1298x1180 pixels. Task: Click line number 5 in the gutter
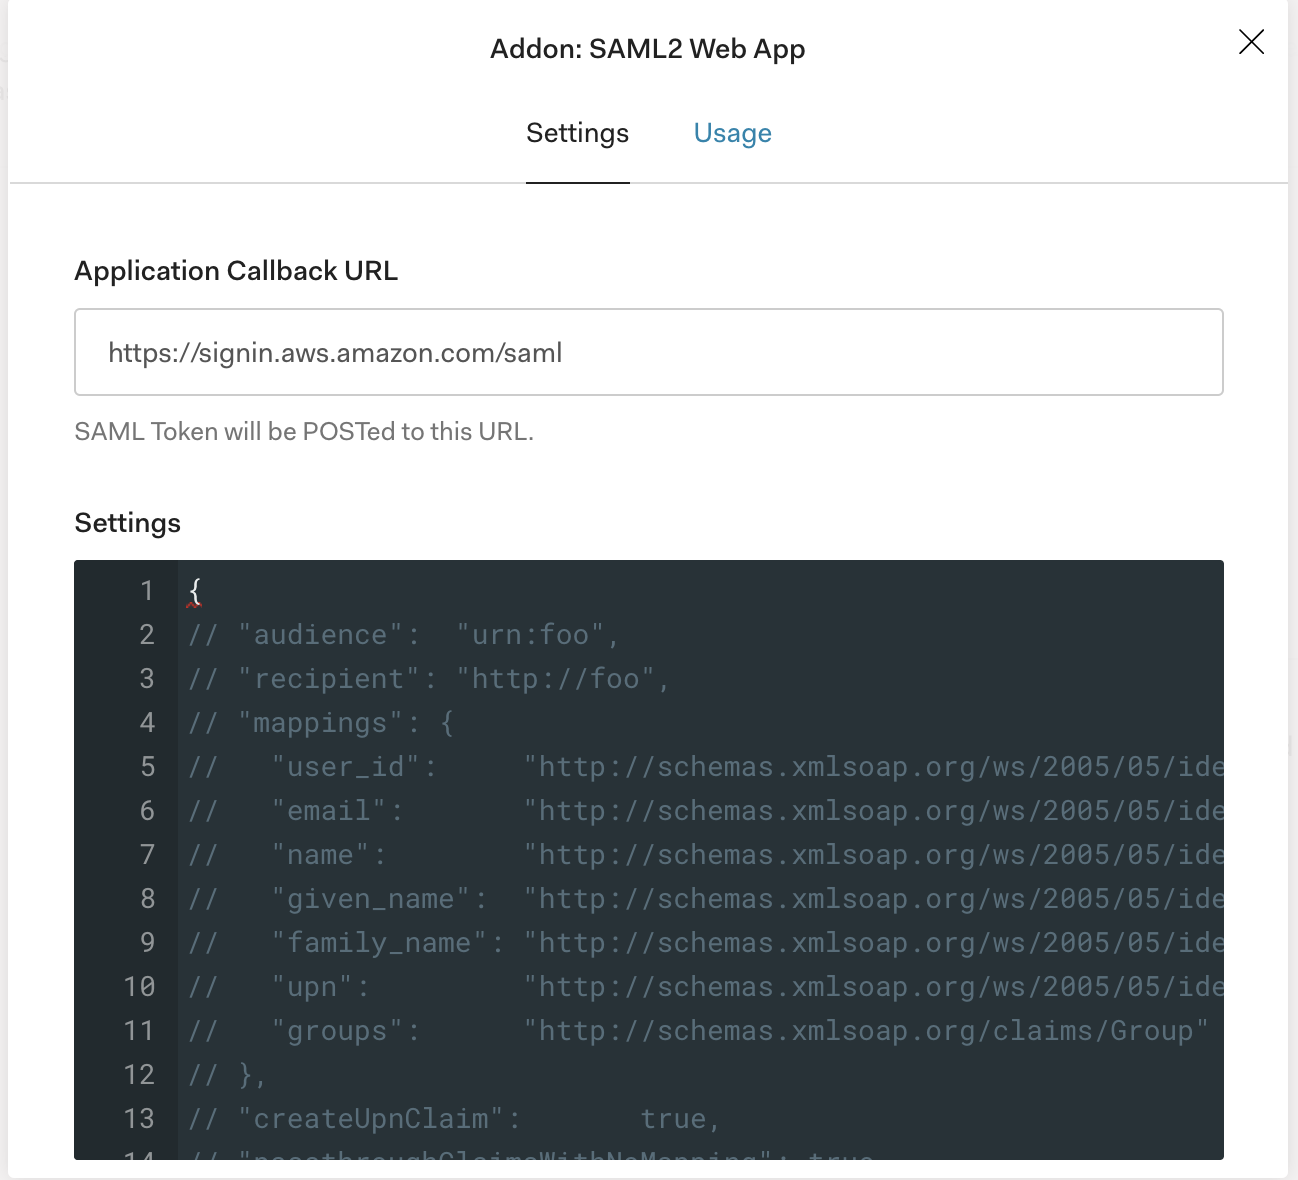147,766
